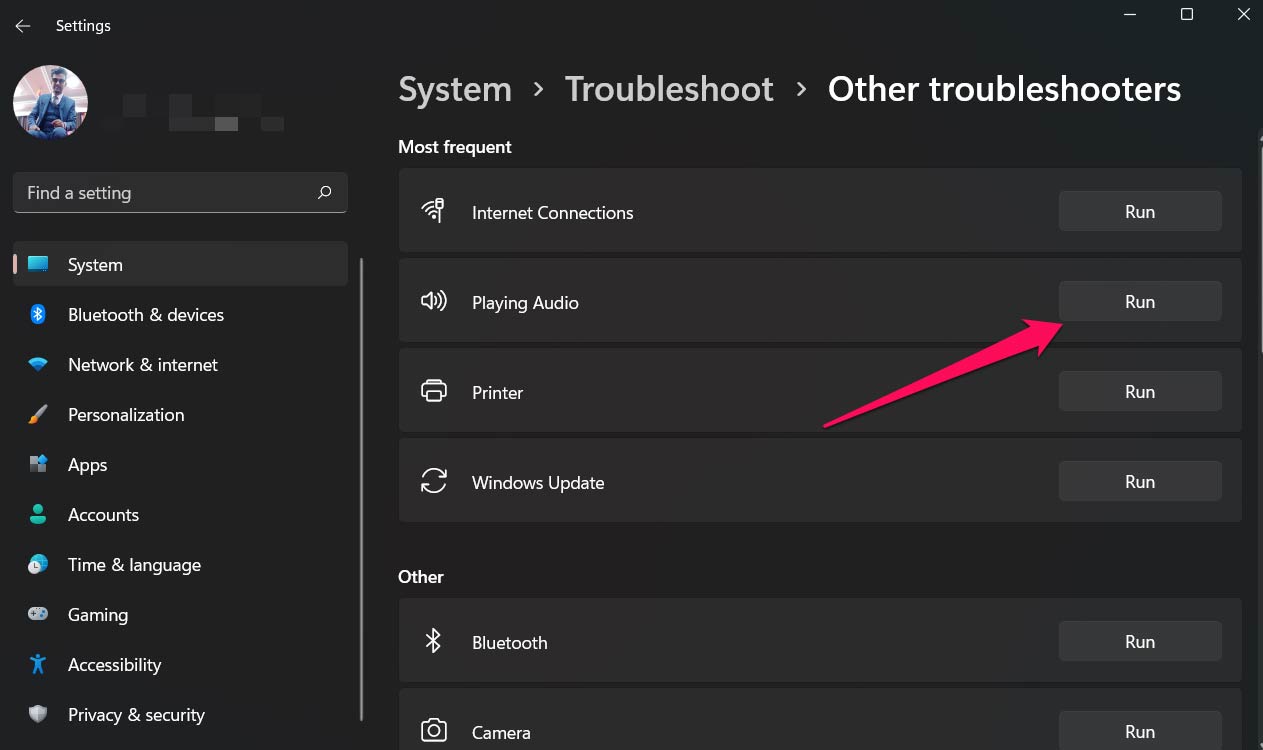Click the Other section heading
Image resolution: width=1263 pixels, height=750 pixels.
click(421, 577)
